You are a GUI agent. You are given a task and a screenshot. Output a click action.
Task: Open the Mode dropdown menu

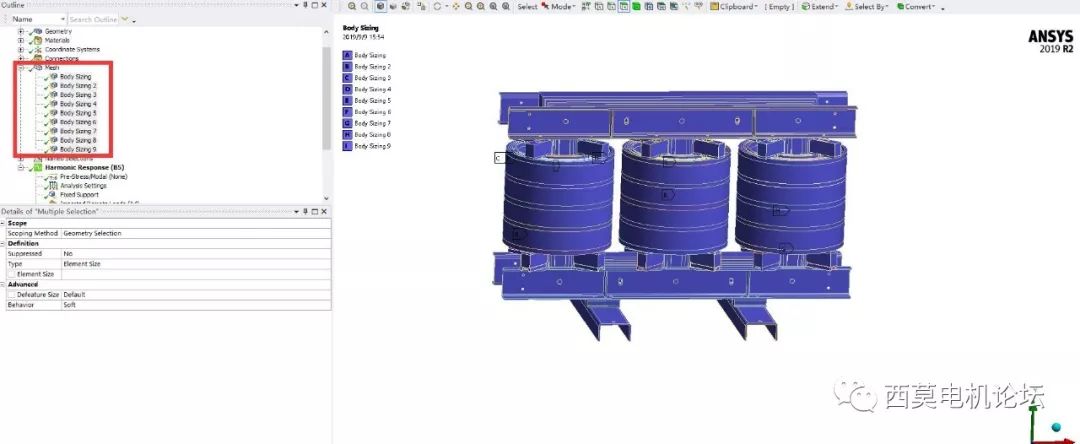click(574, 7)
